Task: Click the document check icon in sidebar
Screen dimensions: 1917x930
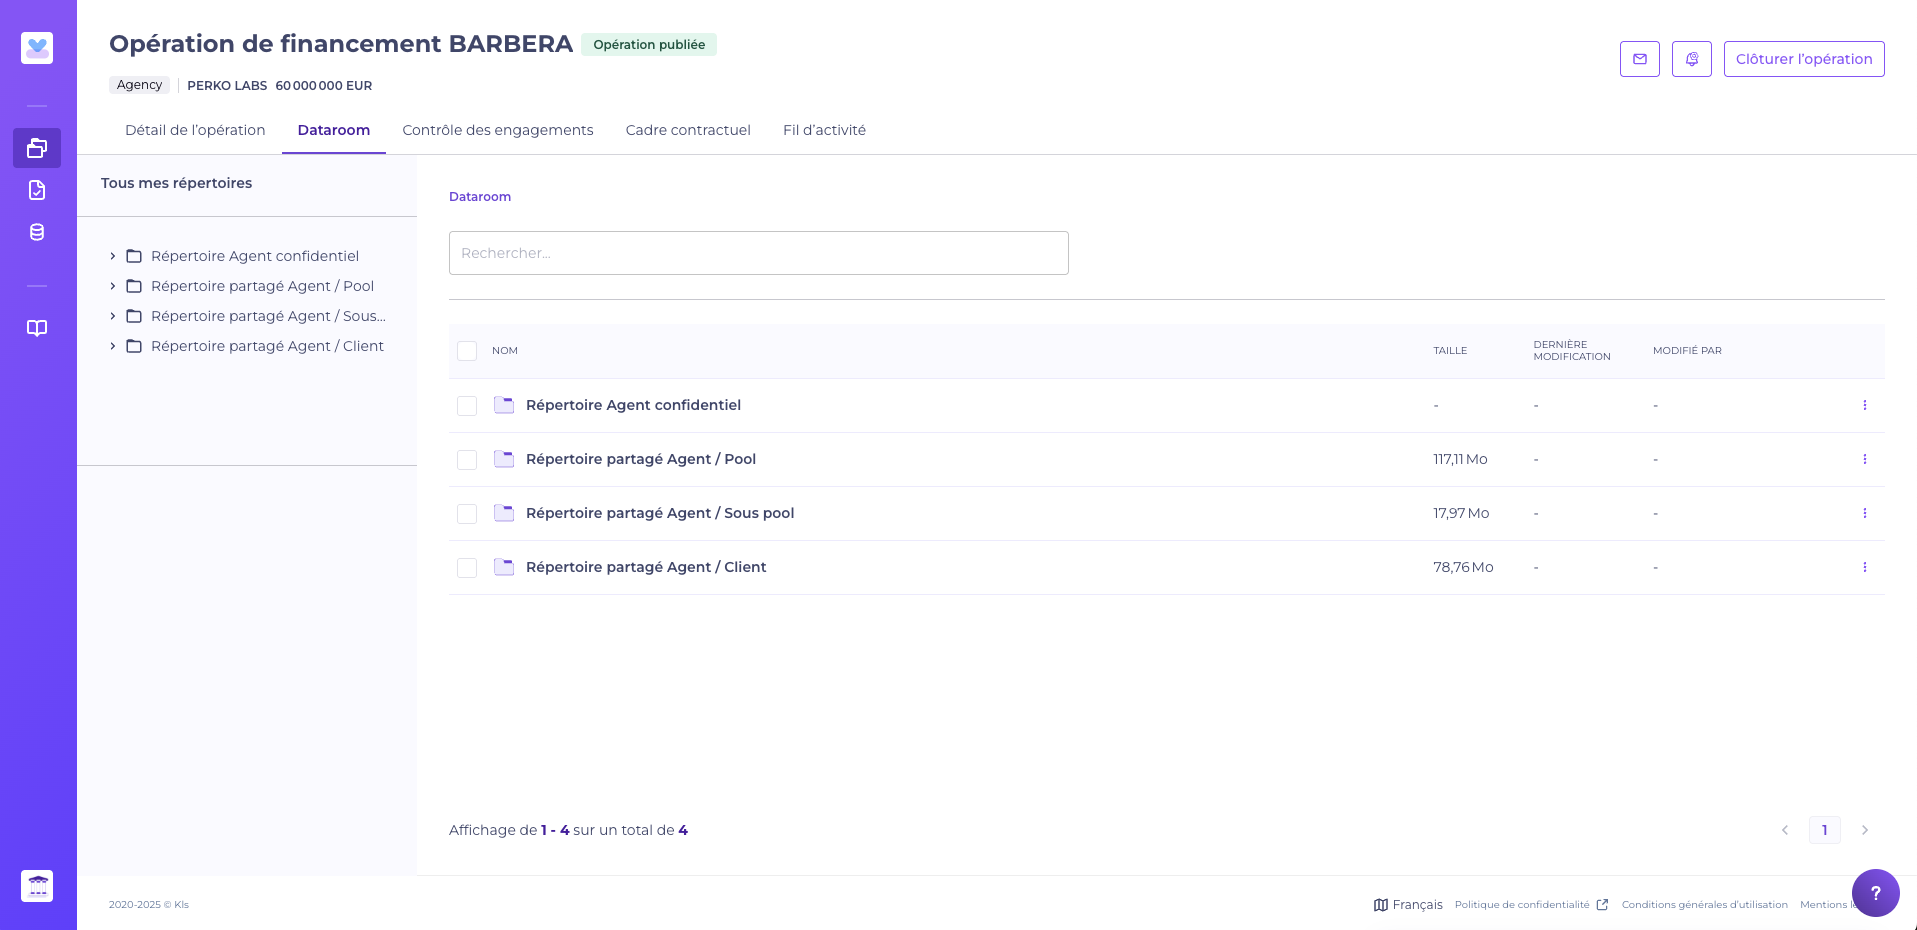Action: pyautogui.click(x=37, y=190)
